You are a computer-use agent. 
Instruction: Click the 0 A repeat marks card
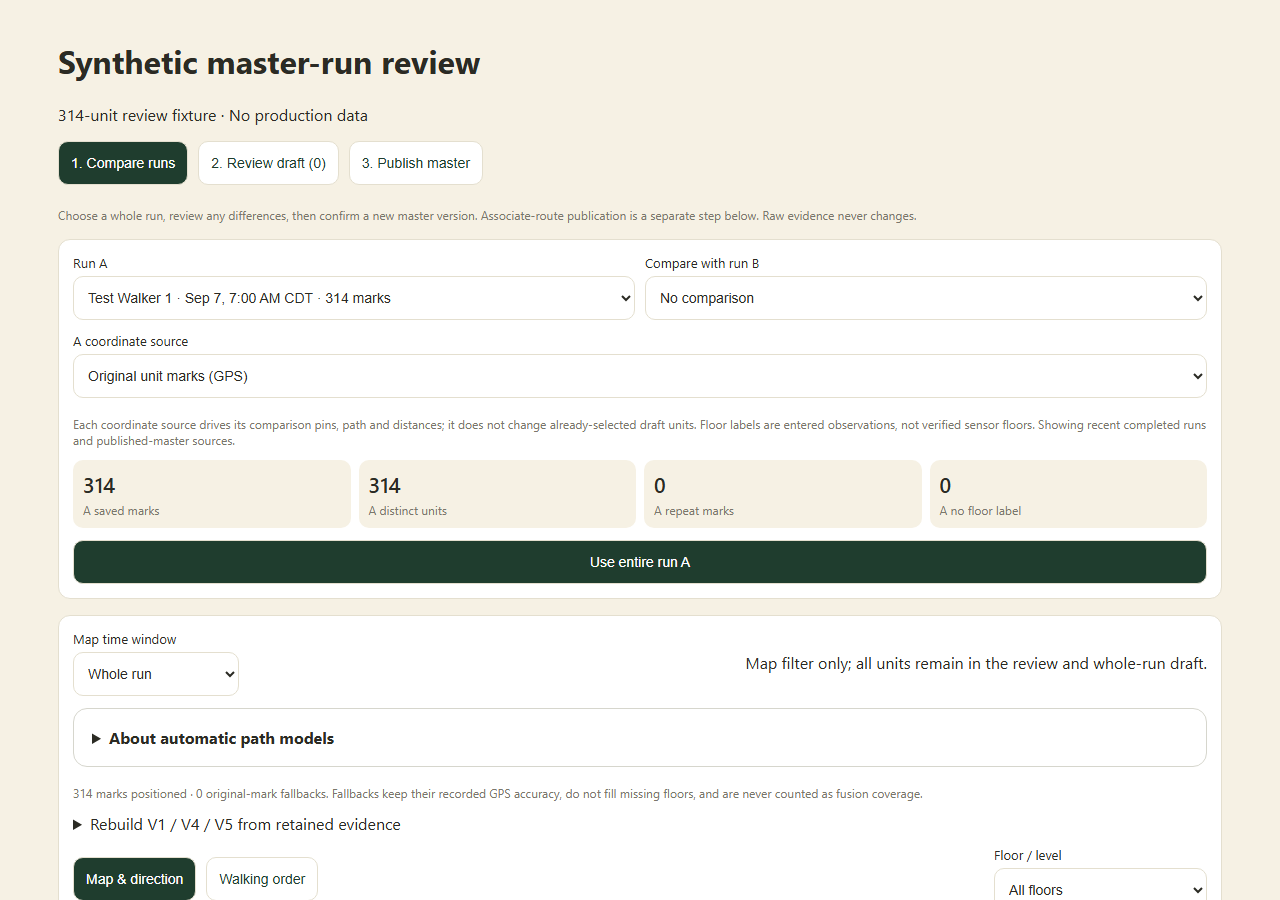pyautogui.click(x=783, y=494)
